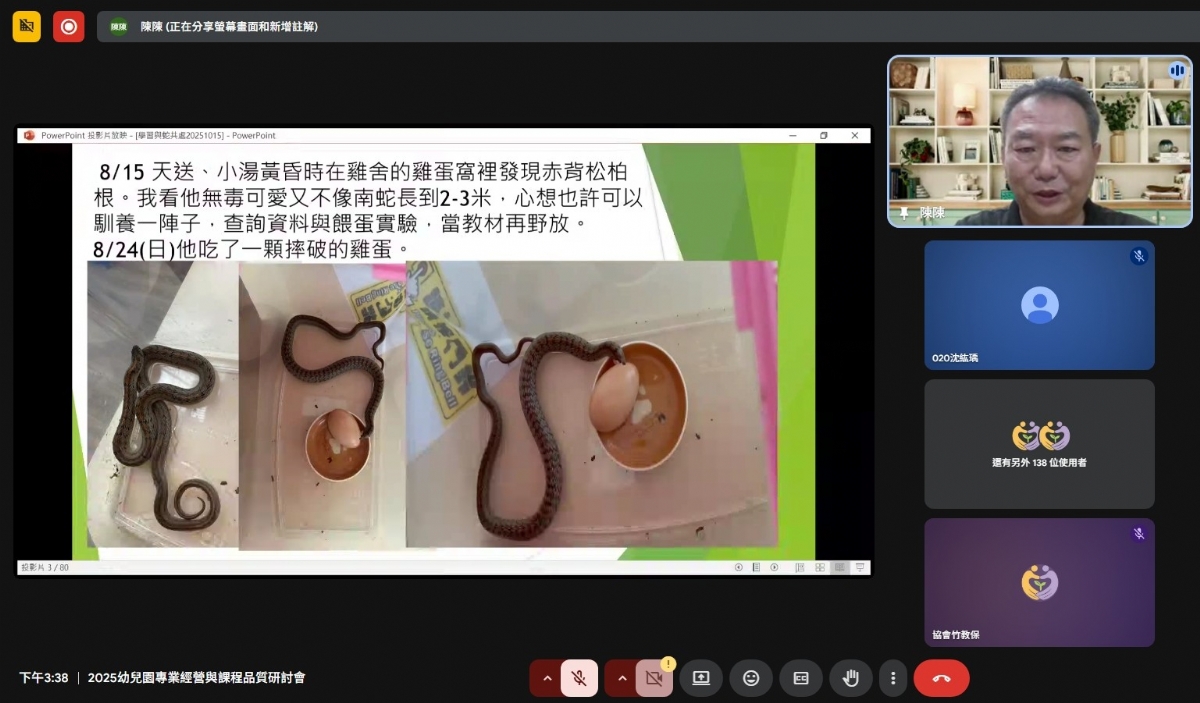Open the '還有另外 138 位使用者' participants tile
The width and height of the screenshot is (1200, 703).
click(x=1039, y=443)
